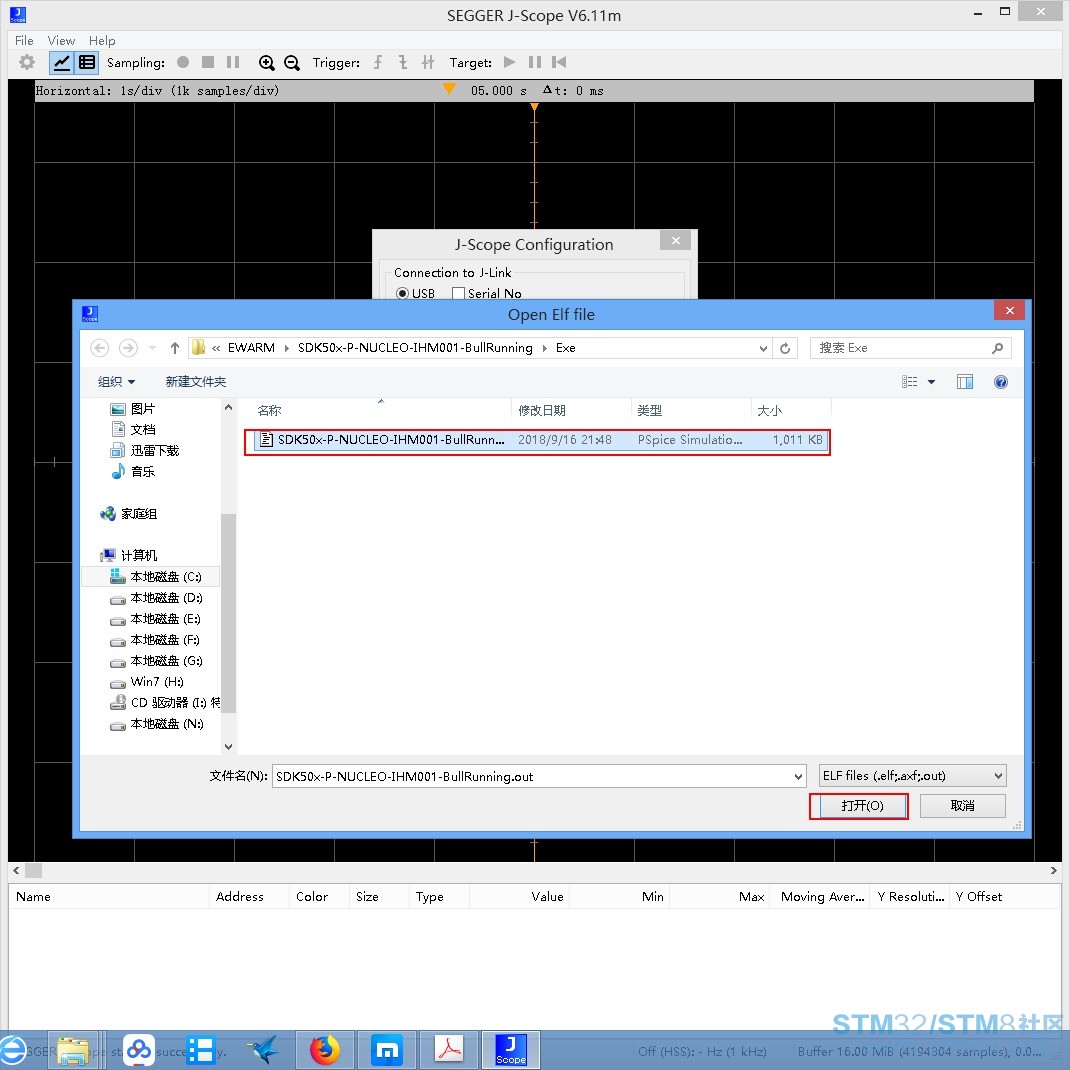Go forward in the Open Elf file dialog

(x=128, y=348)
